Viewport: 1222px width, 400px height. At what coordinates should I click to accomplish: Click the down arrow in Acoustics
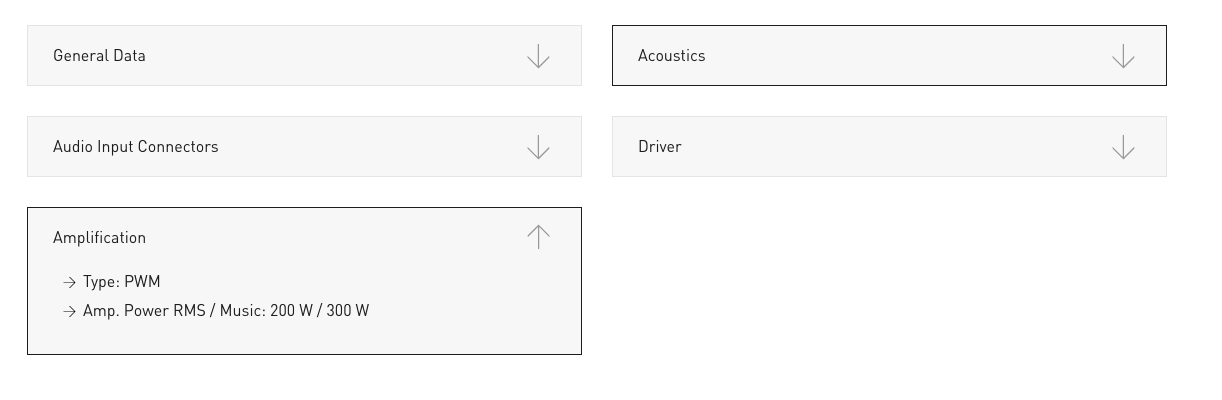point(1123,56)
